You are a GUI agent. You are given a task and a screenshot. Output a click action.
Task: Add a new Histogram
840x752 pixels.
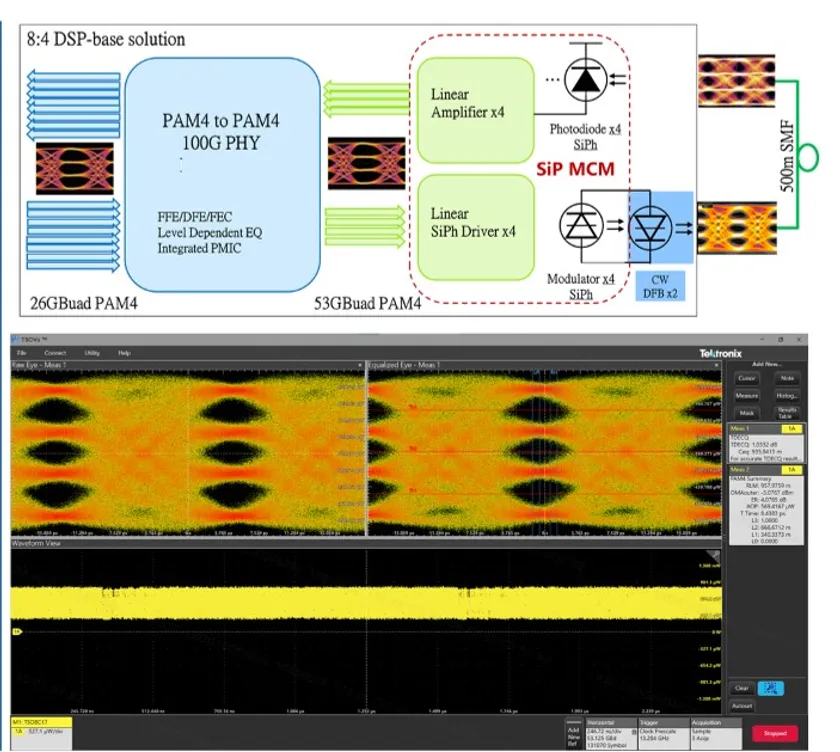pyautogui.click(x=788, y=395)
